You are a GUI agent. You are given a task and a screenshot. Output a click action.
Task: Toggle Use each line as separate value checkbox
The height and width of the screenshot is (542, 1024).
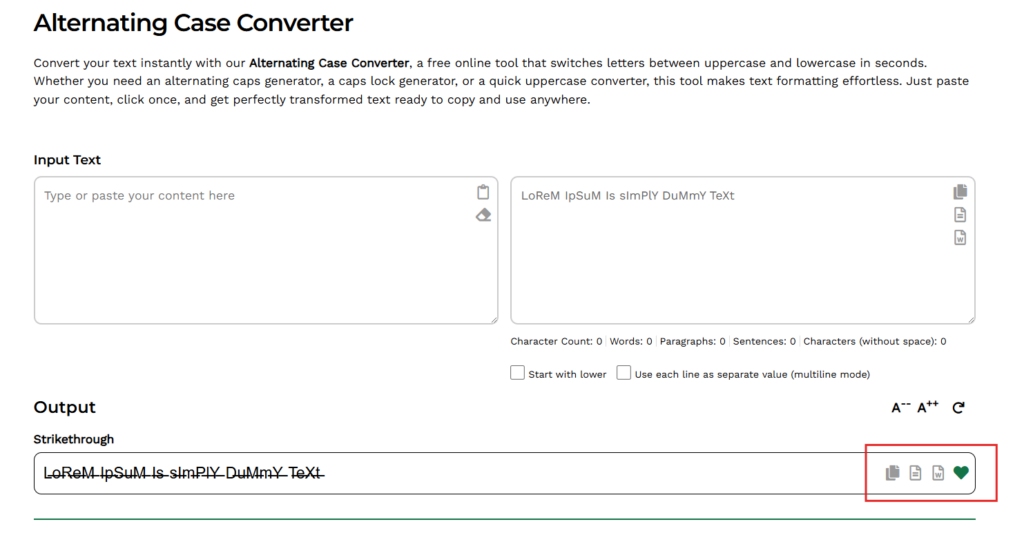624,373
